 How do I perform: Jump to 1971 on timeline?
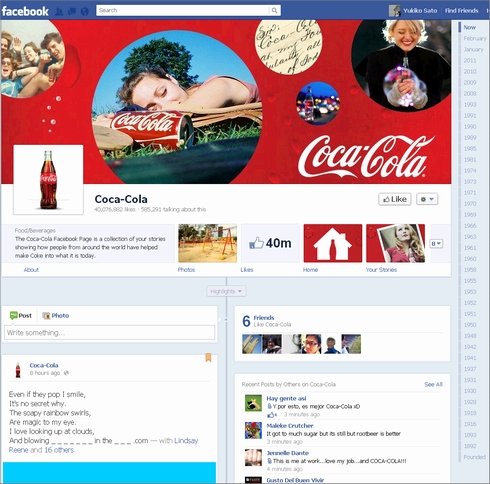click(x=470, y=192)
